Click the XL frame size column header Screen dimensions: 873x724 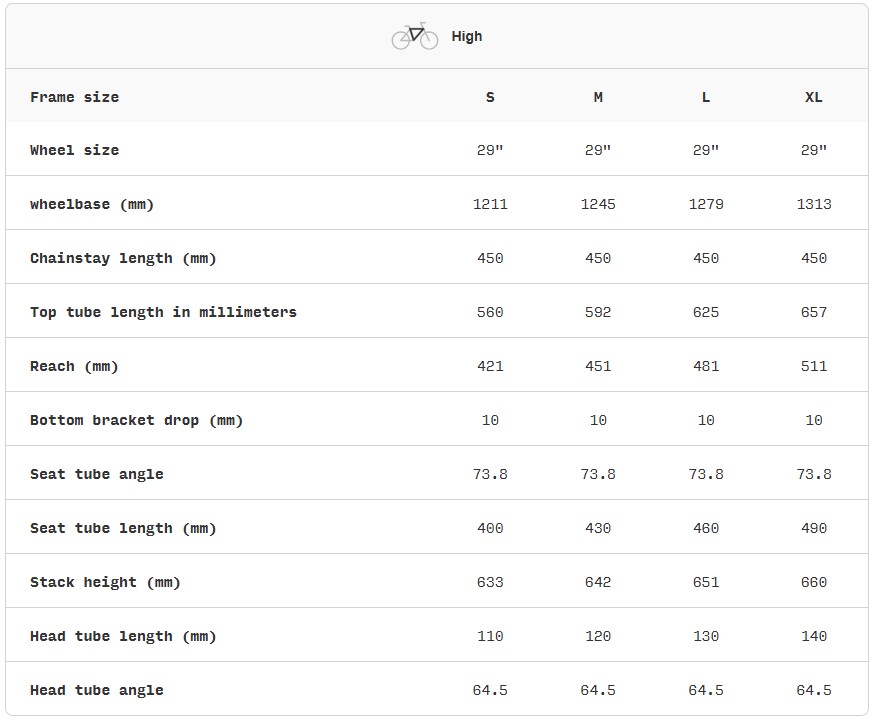point(813,97)
